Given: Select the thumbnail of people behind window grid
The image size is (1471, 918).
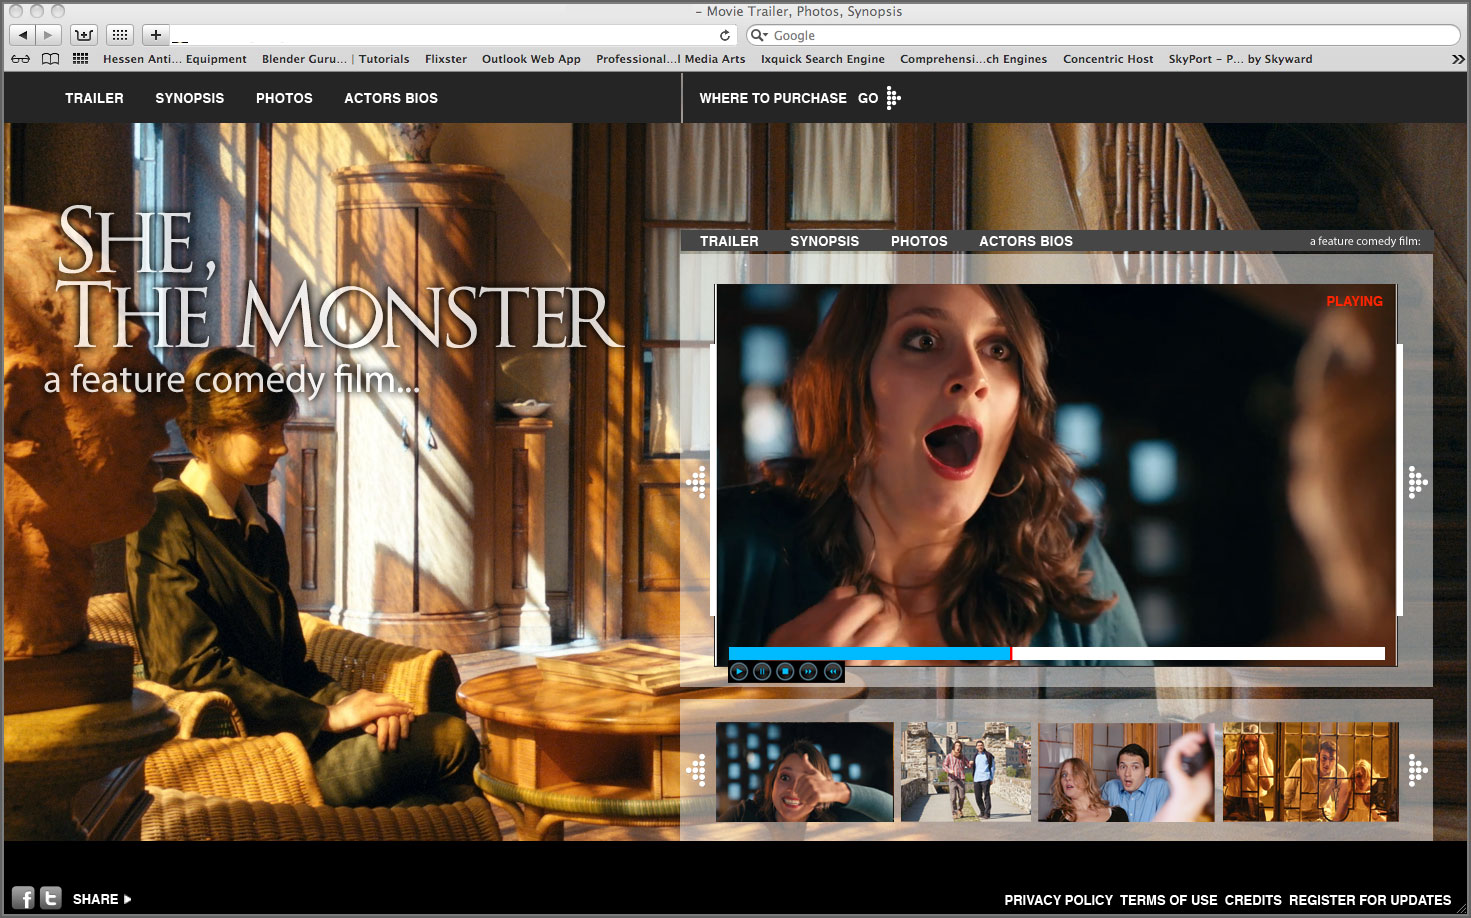Looking at the screenshot, I should 1311,772.
